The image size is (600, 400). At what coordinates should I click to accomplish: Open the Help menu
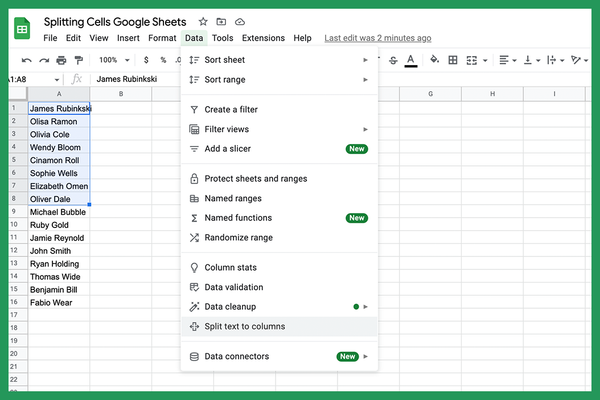(302, 38)
